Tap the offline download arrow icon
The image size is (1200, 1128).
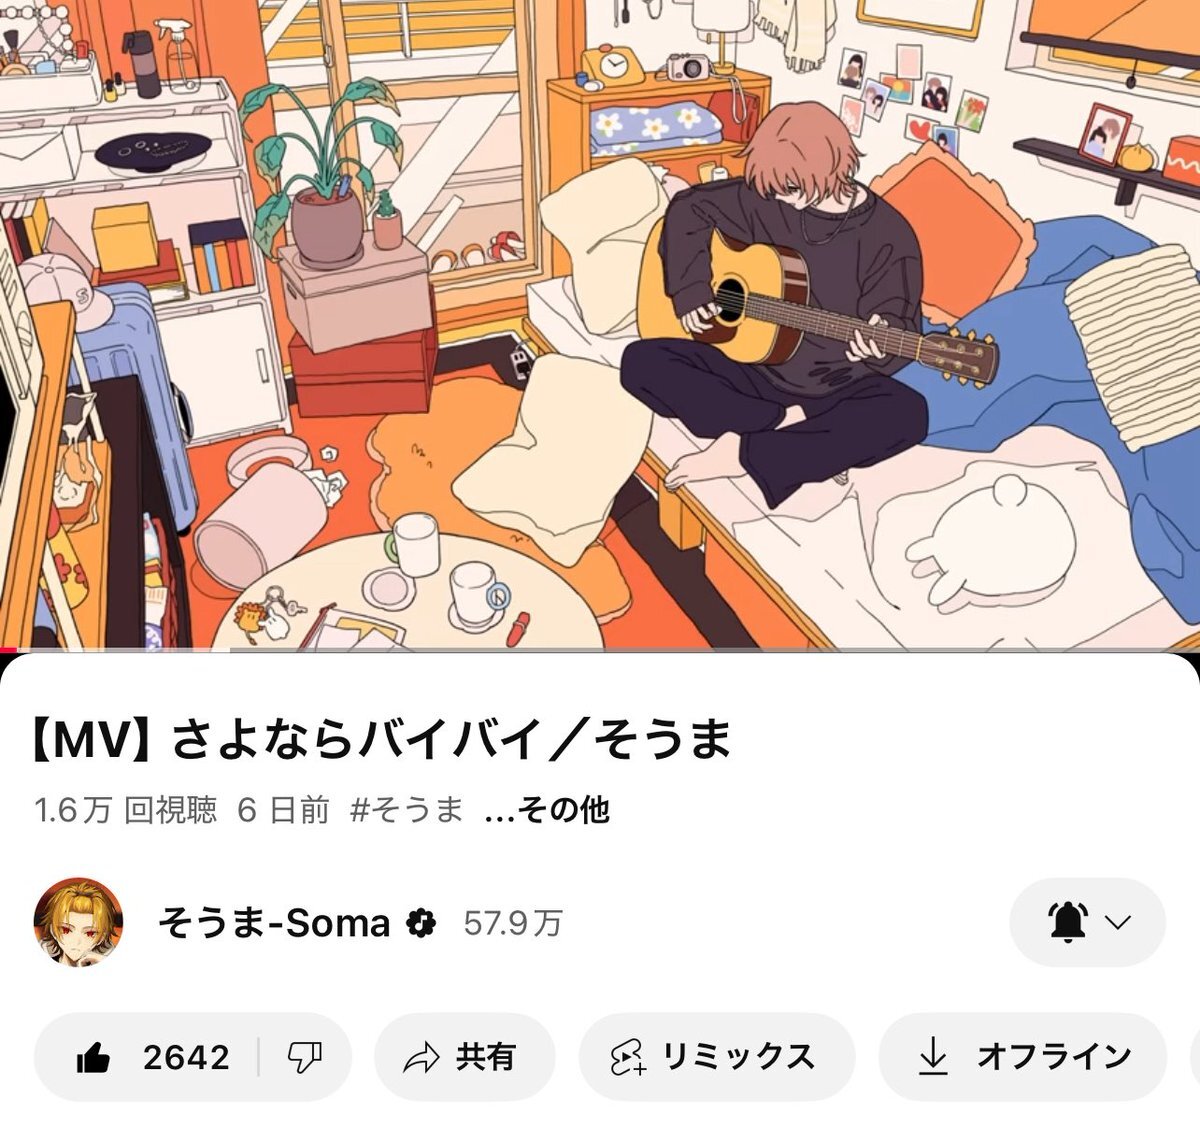coord(932,1056)
